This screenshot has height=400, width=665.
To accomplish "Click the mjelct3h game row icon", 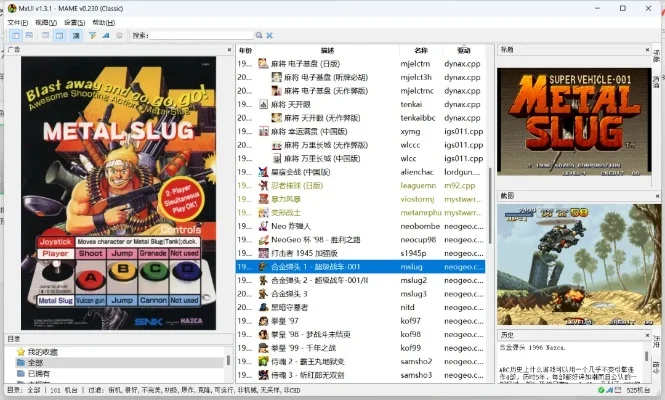I will click(277, 77).
